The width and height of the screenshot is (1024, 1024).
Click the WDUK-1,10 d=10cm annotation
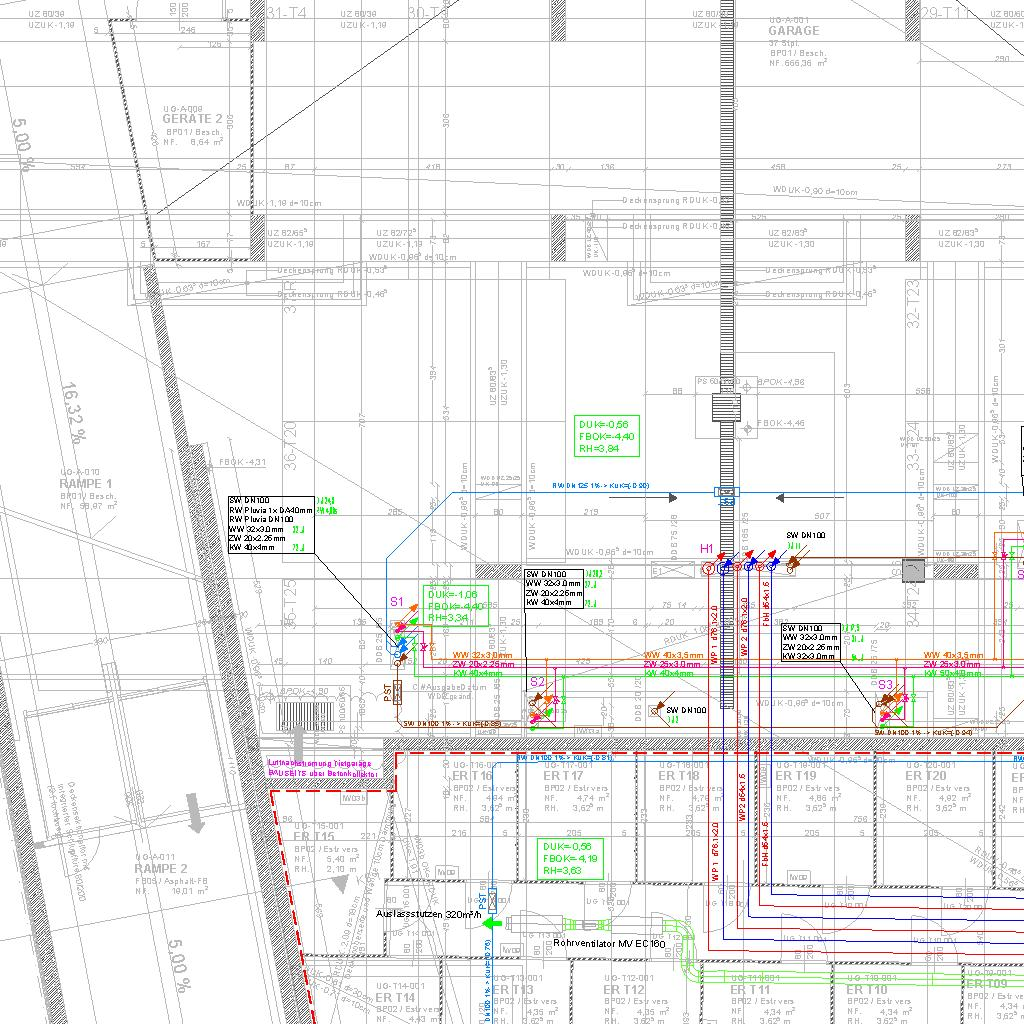point(279,203)
